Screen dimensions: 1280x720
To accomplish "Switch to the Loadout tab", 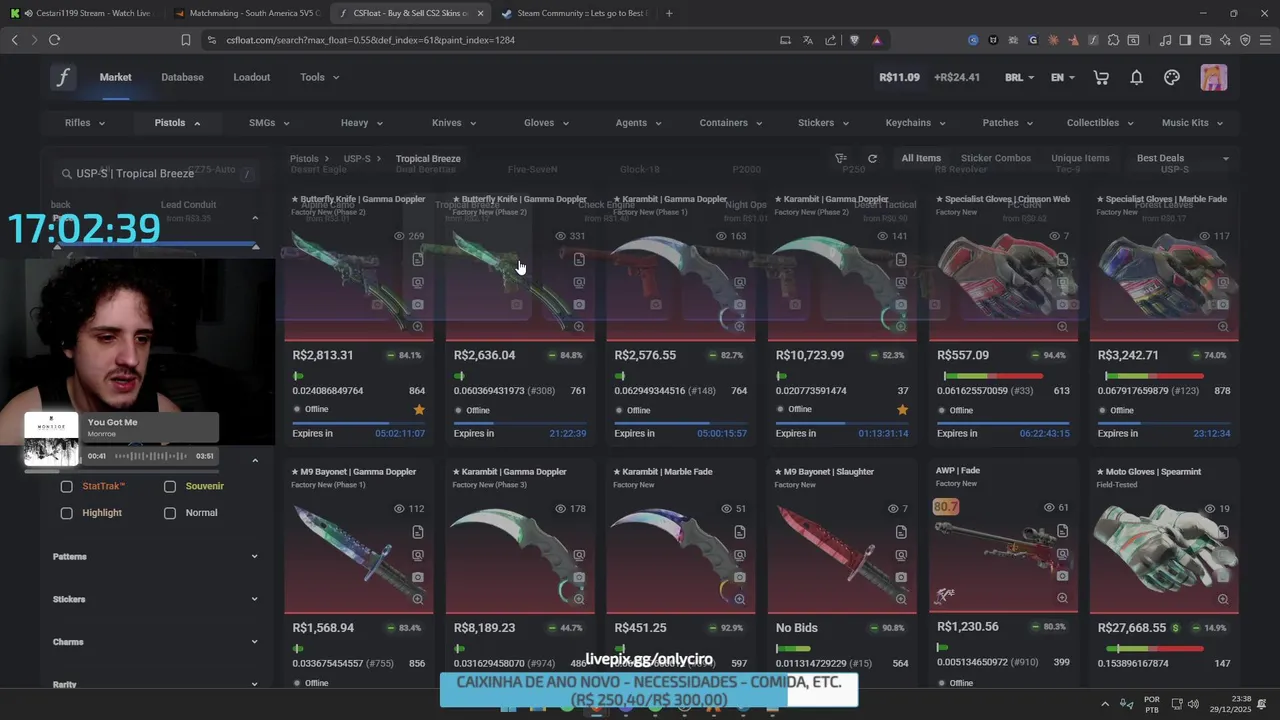I will coord(252,77).
